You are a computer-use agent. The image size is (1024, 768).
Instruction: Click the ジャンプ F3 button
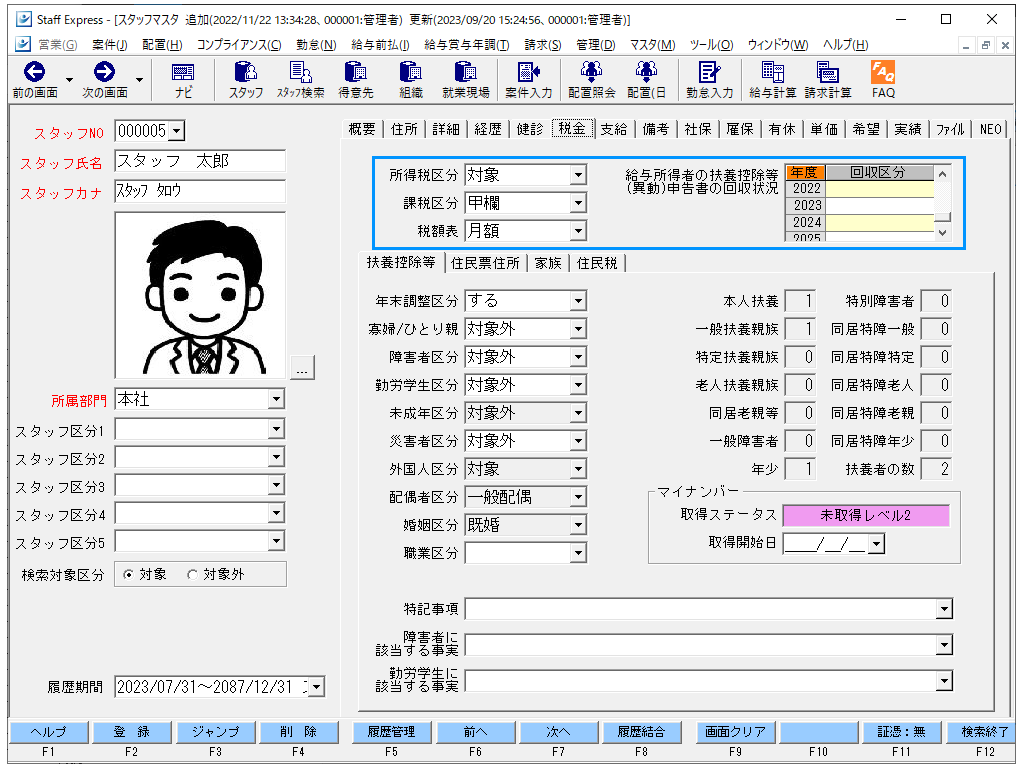tap(216, 732)
